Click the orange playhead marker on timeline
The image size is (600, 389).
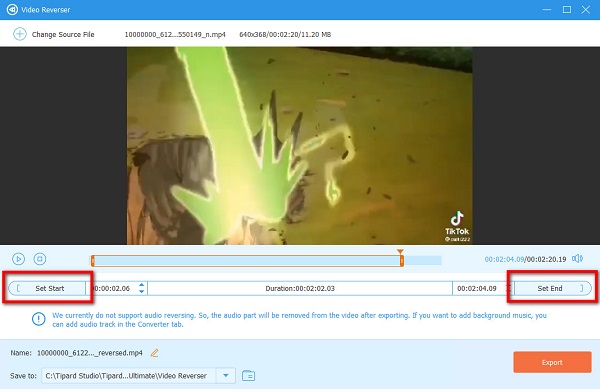pos(400,252)
